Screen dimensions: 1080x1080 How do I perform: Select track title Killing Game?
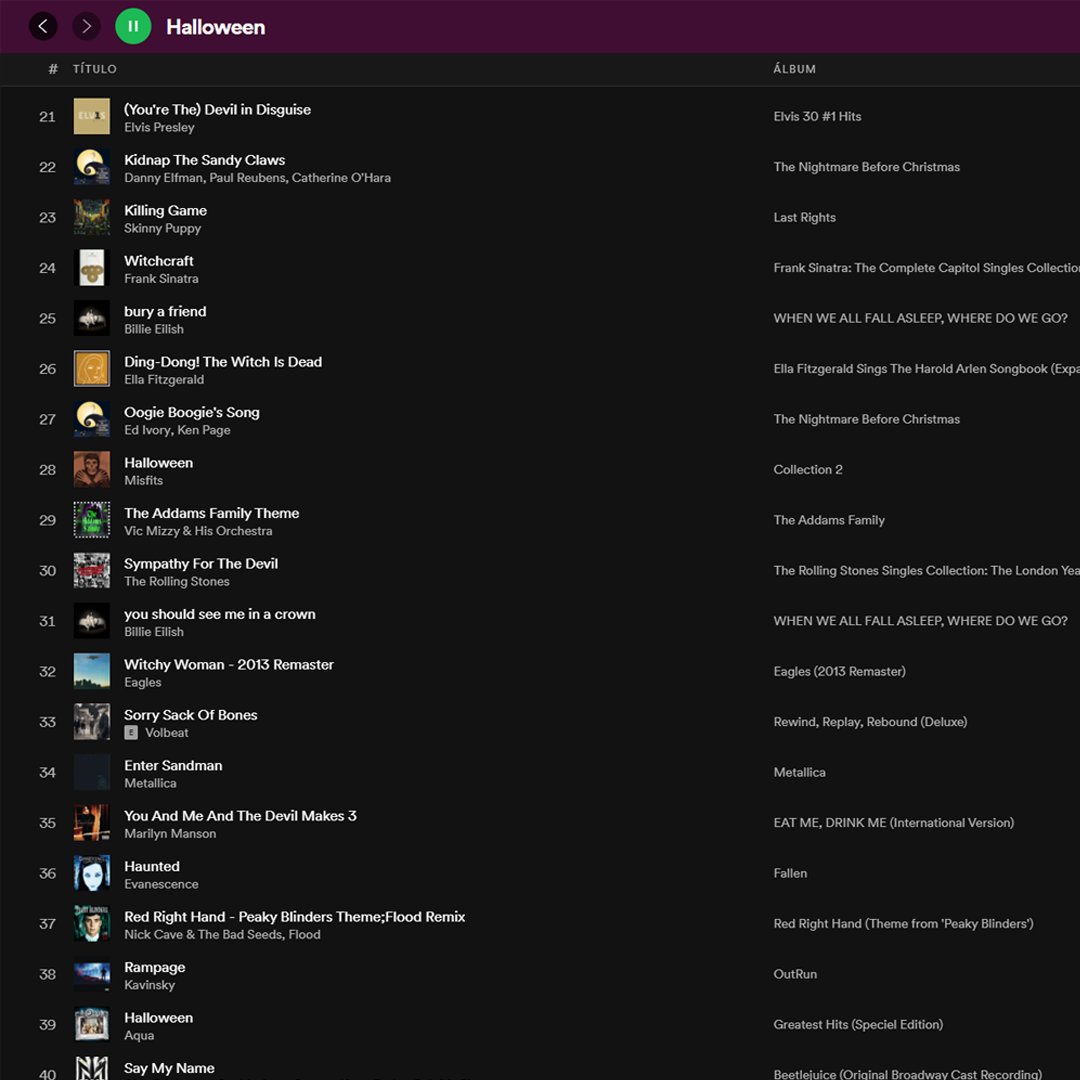[x=165, y=210]
